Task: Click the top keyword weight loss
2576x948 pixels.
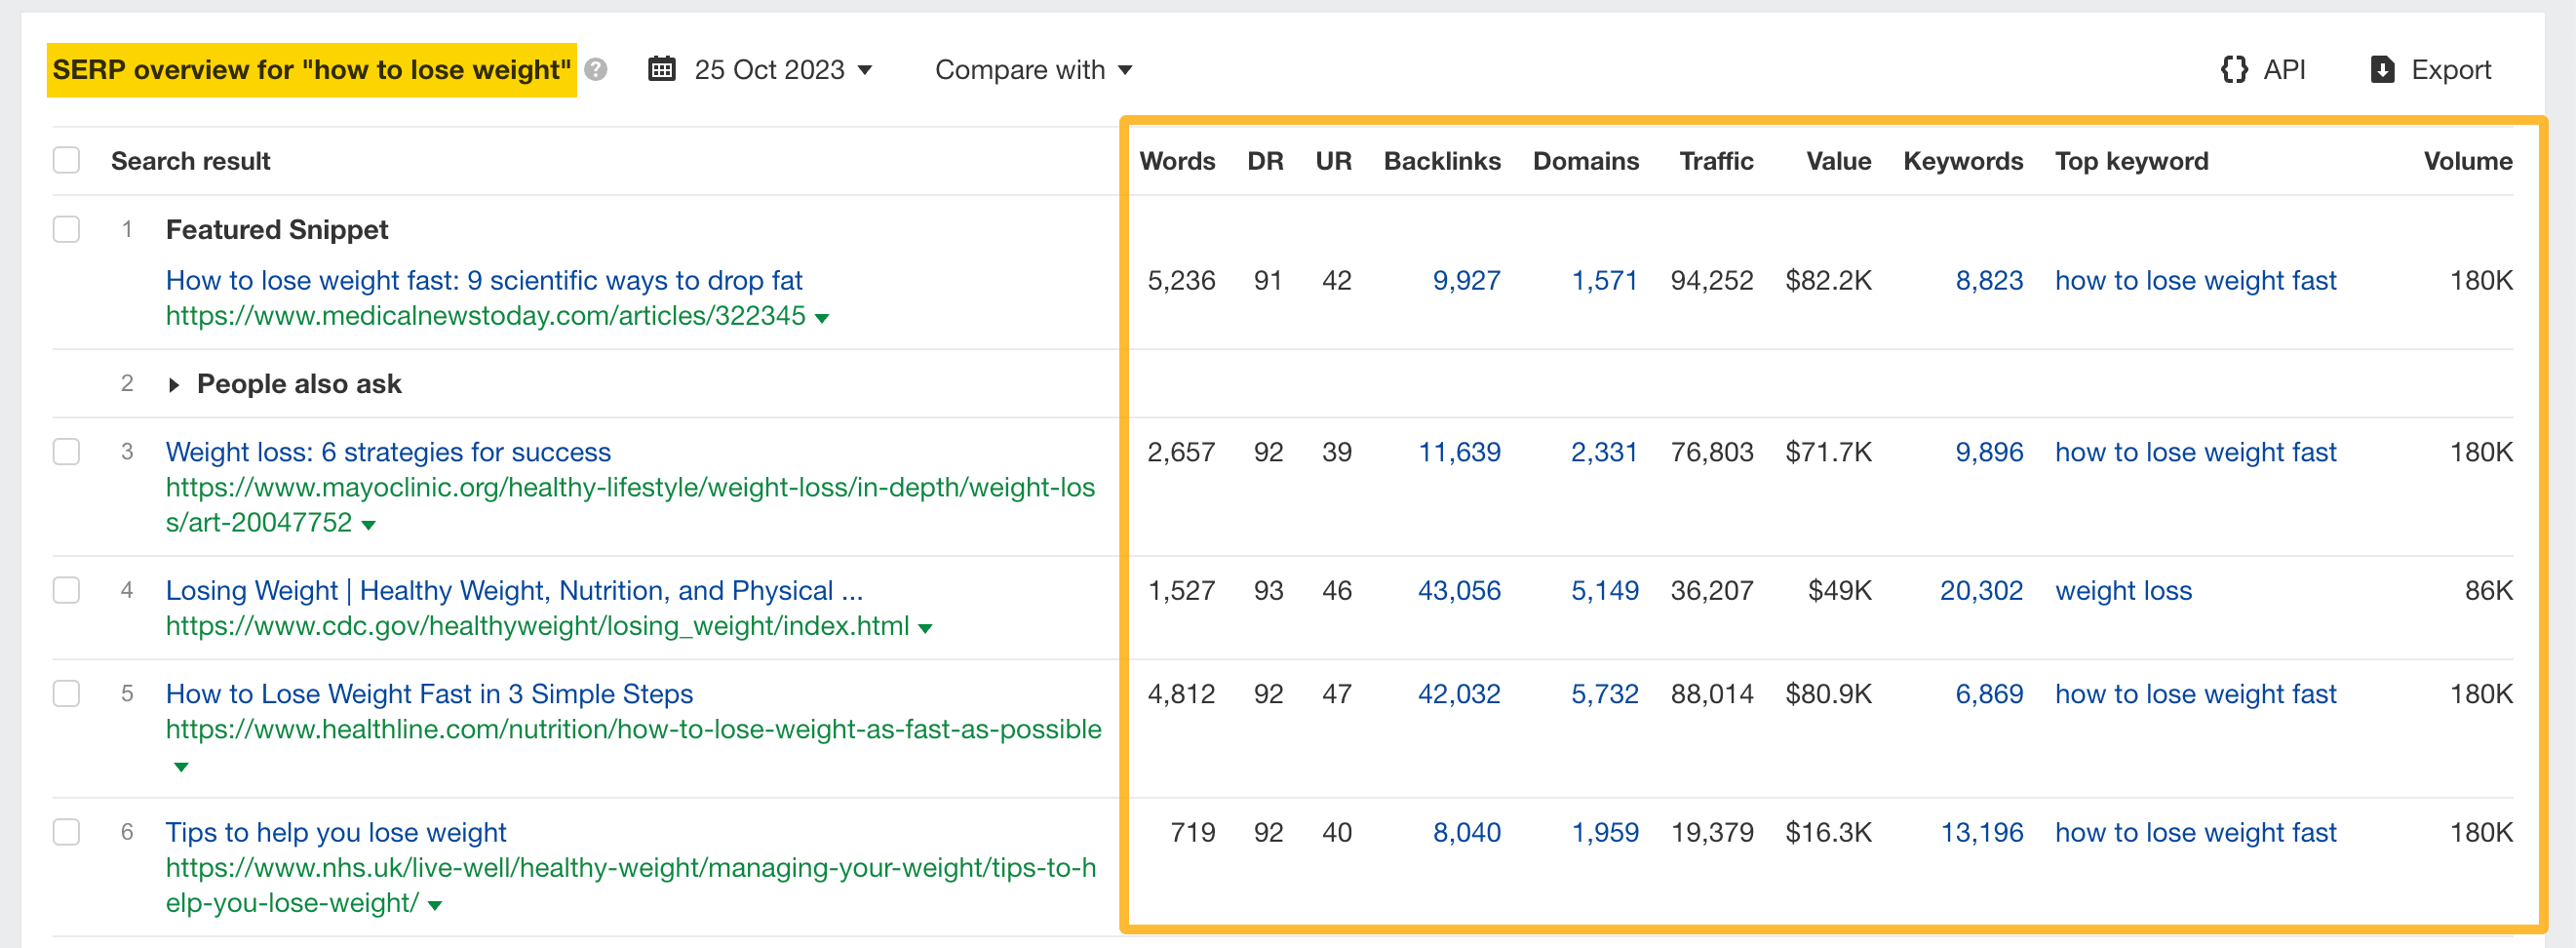Action: coord(2123,591)
